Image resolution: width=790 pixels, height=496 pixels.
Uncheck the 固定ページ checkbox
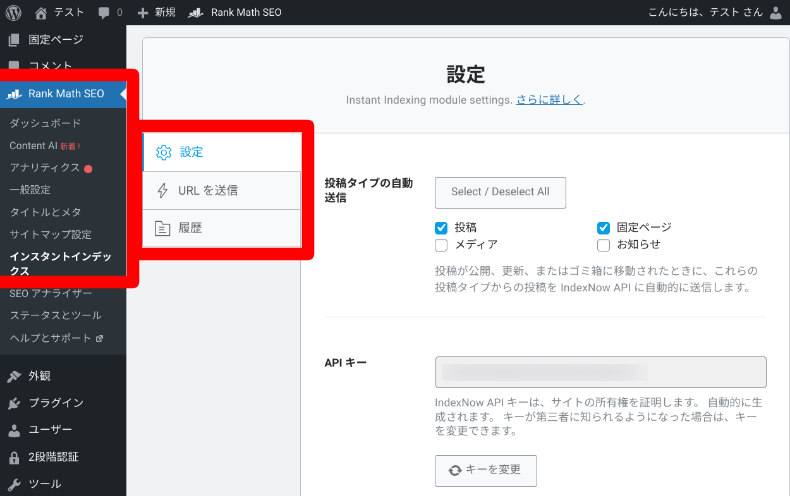click(603, 227)
